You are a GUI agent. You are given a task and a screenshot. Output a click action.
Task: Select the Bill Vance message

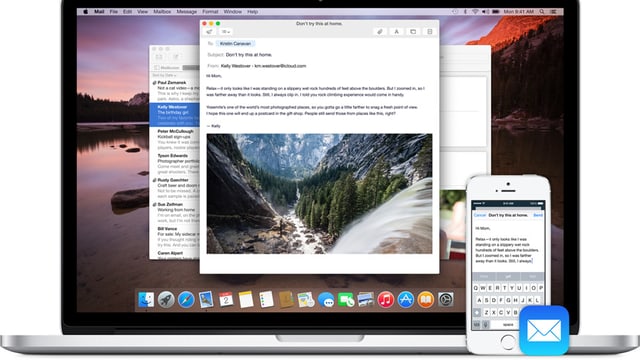coord(175,237)
